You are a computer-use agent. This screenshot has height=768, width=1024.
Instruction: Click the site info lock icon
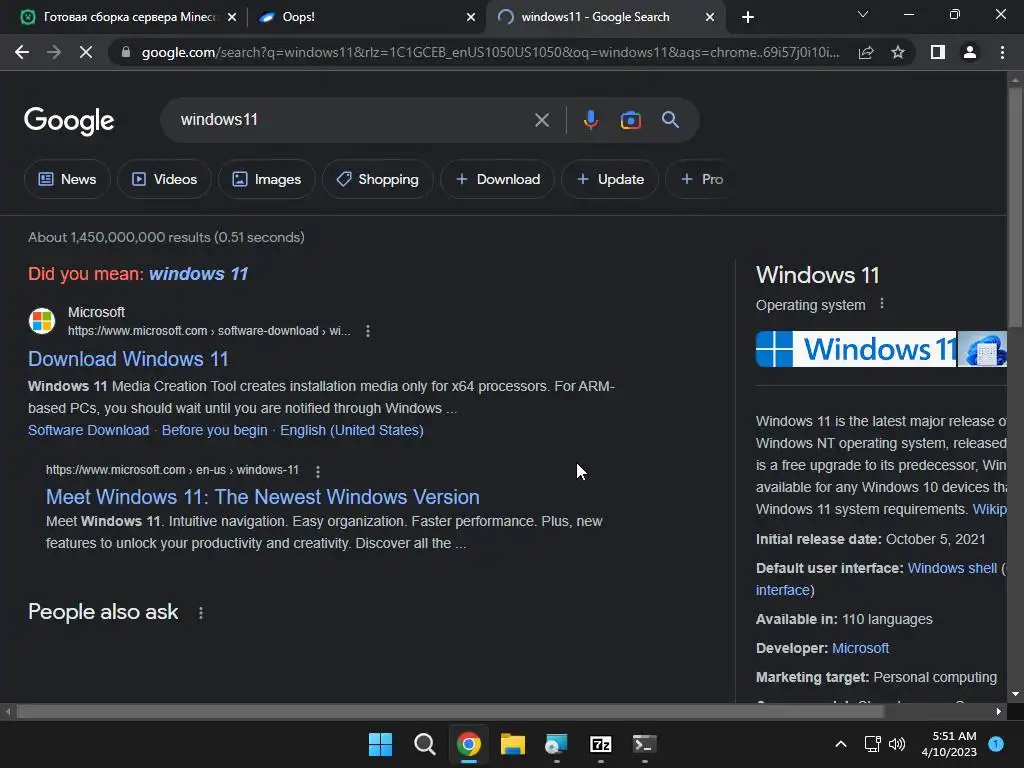point(126,52)
